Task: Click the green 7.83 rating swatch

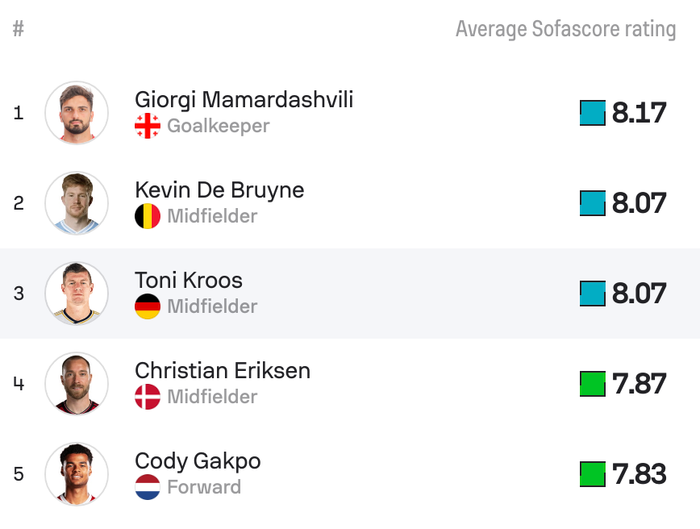Action: (x=593, y=473)
